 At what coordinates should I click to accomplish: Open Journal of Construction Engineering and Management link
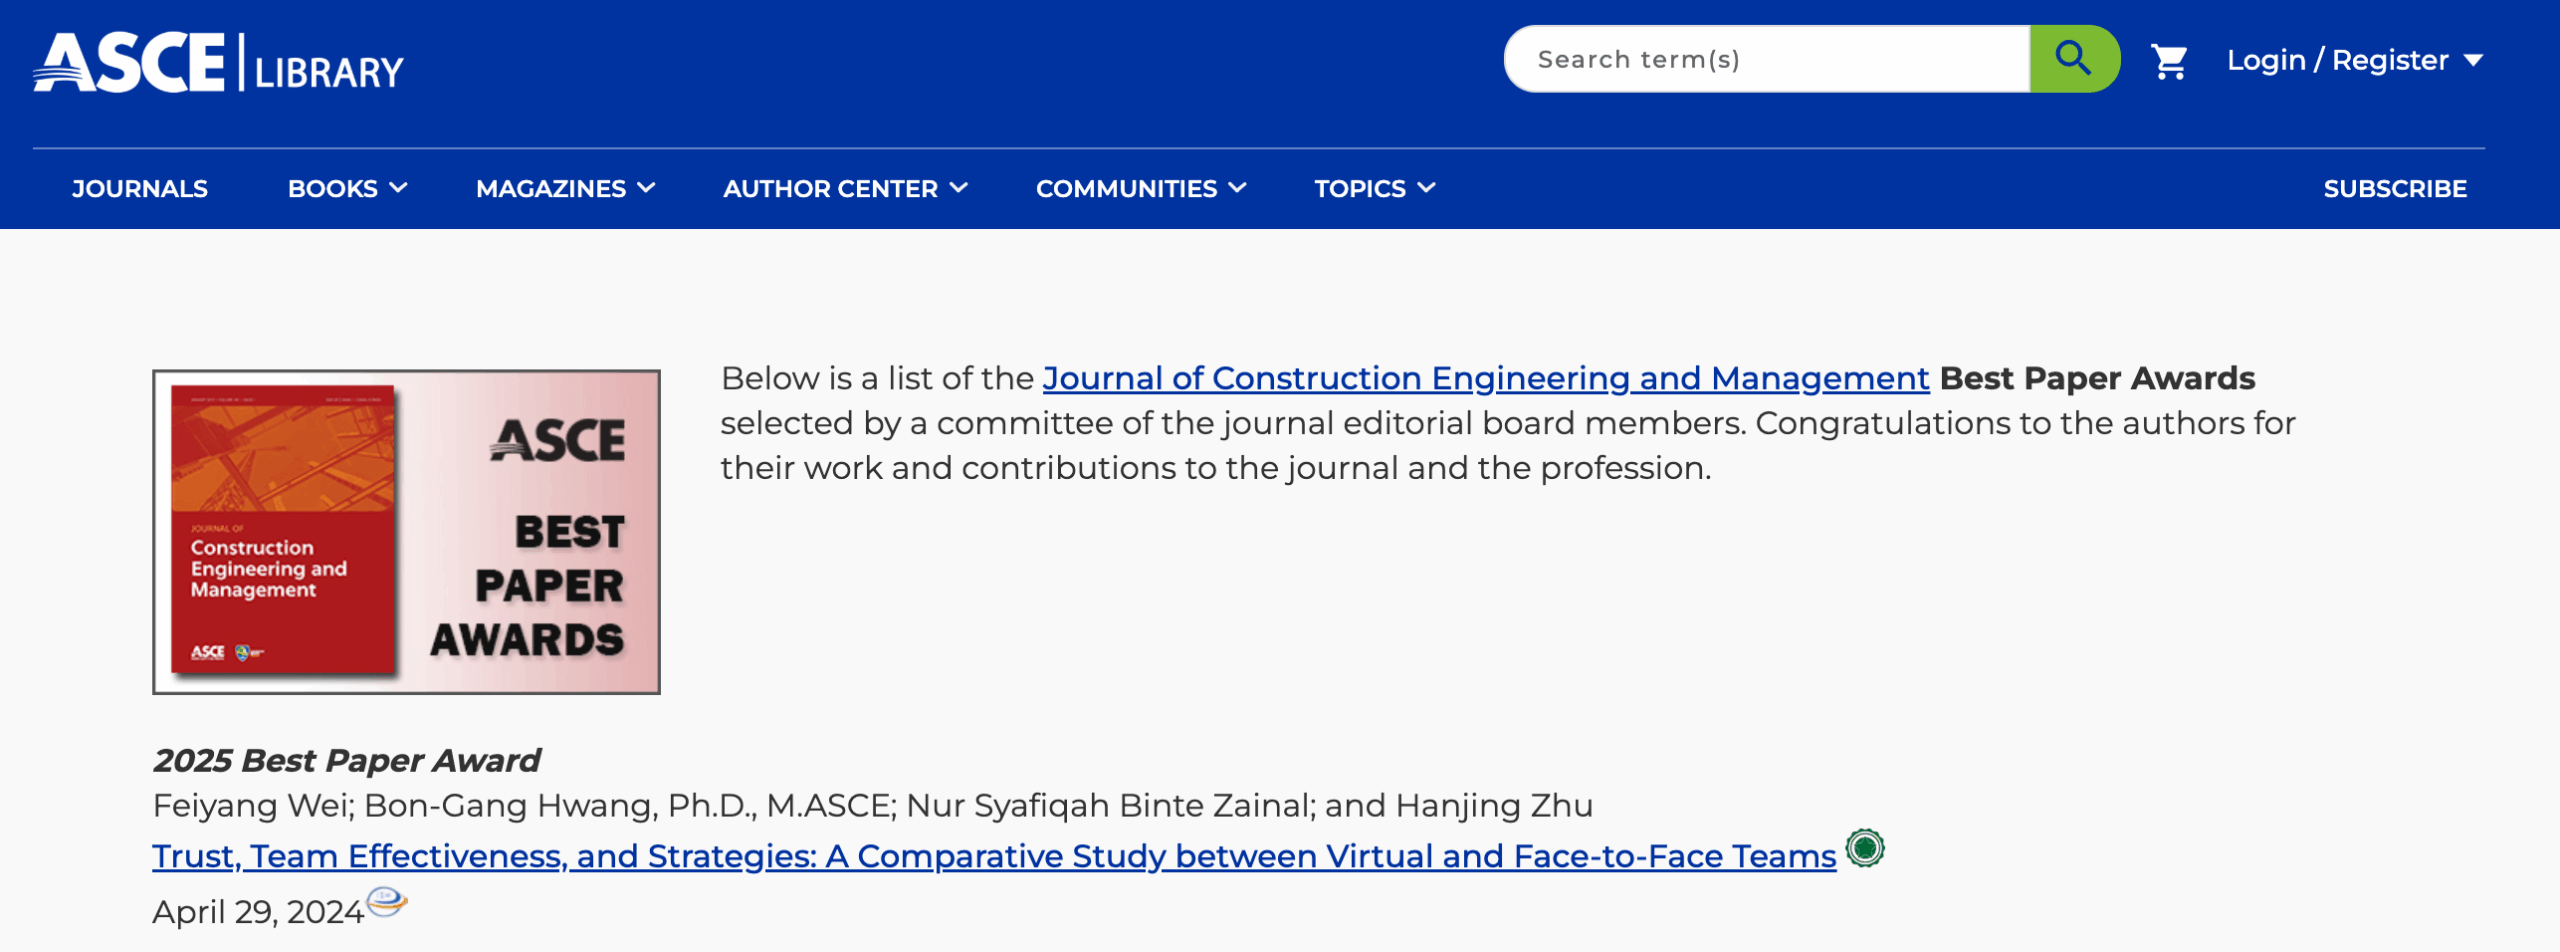1485,378
